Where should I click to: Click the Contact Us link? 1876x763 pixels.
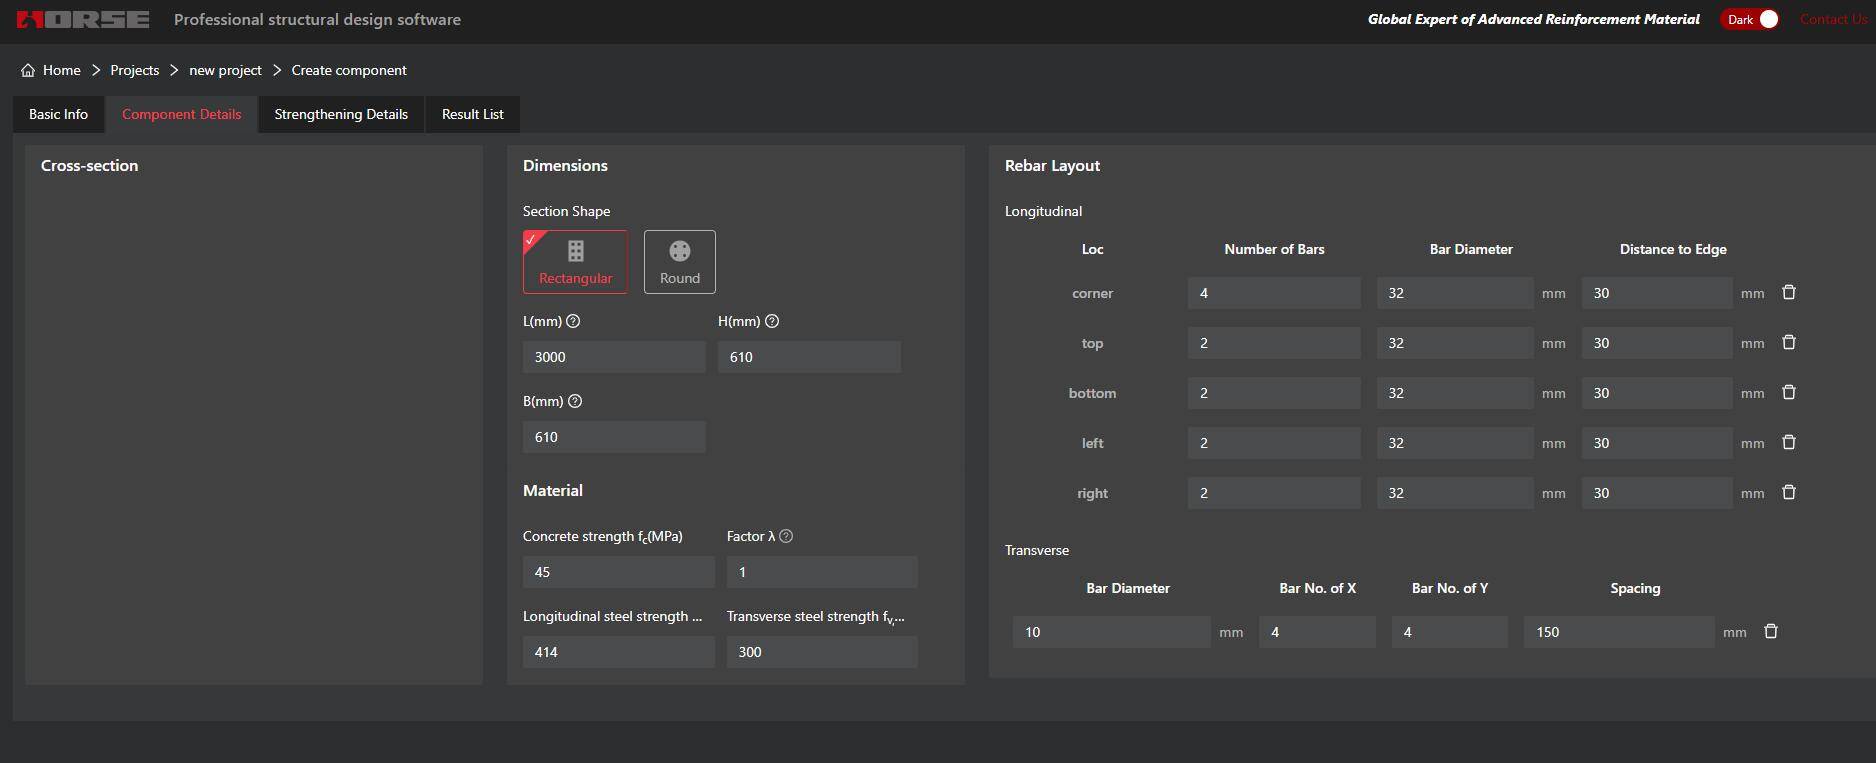[1833, 19]
